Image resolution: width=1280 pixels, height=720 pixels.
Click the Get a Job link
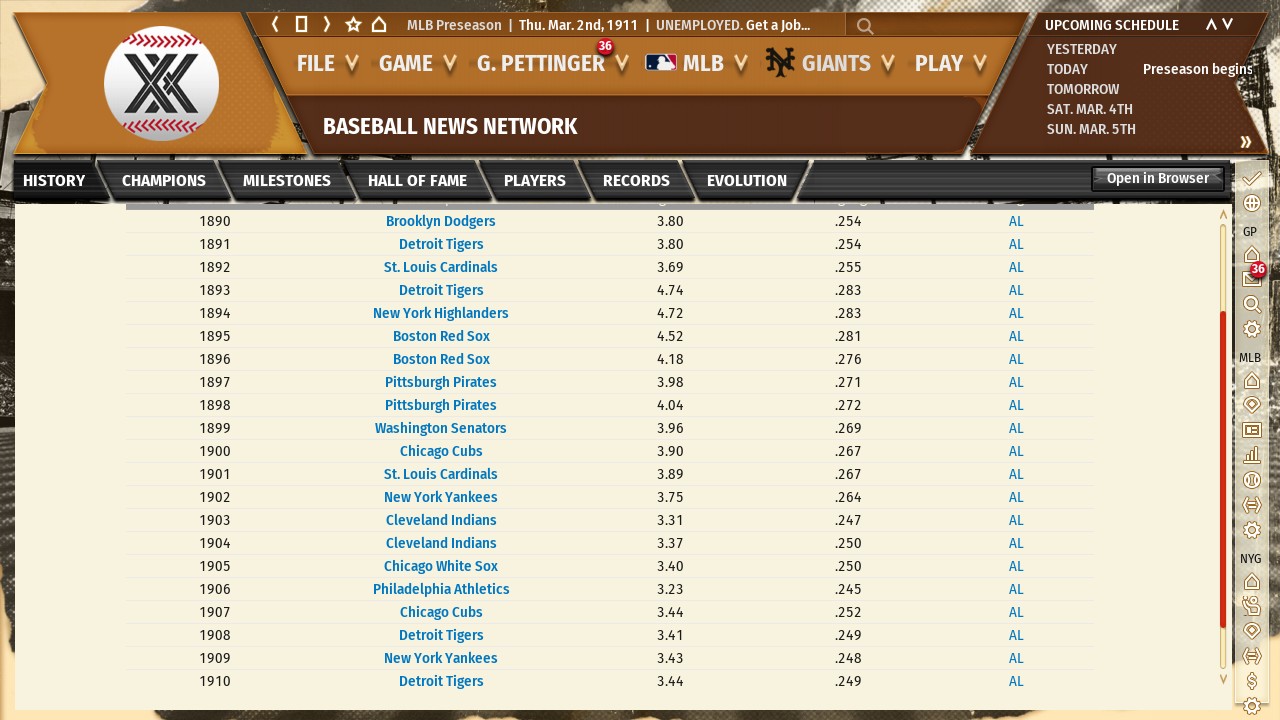click(x=778, y=26)
